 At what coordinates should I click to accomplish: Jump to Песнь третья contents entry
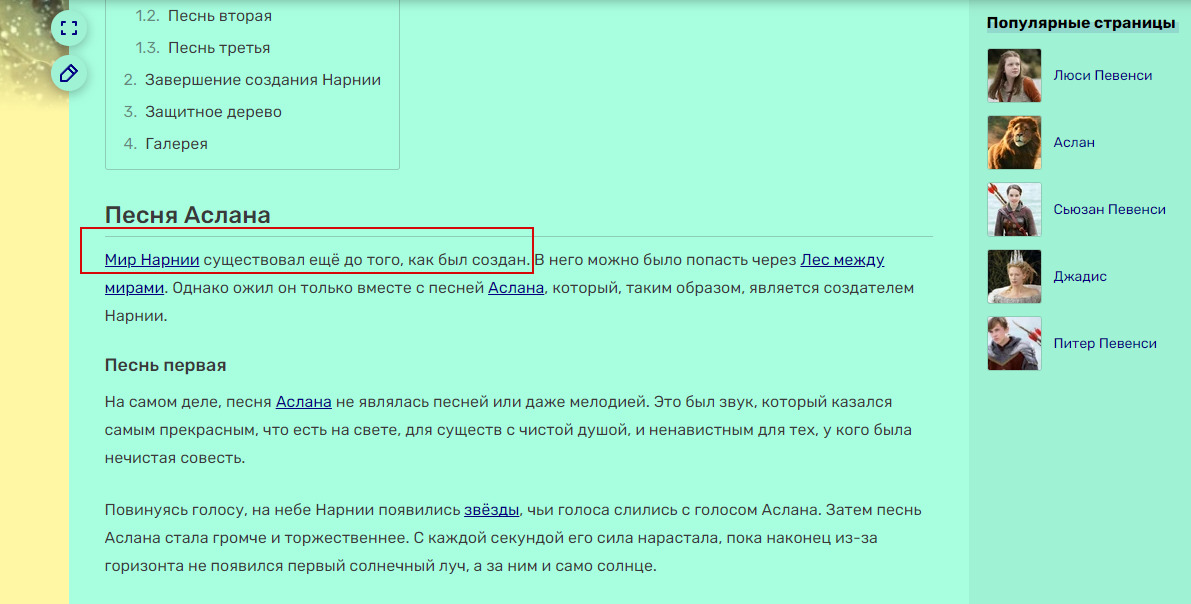(x=218, y=48)
